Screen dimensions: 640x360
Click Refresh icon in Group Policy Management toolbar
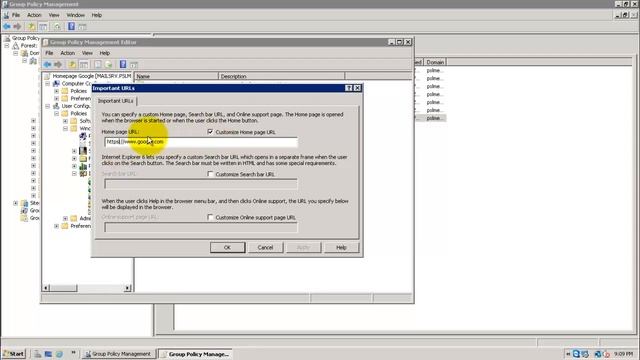(x=57, y=27)
